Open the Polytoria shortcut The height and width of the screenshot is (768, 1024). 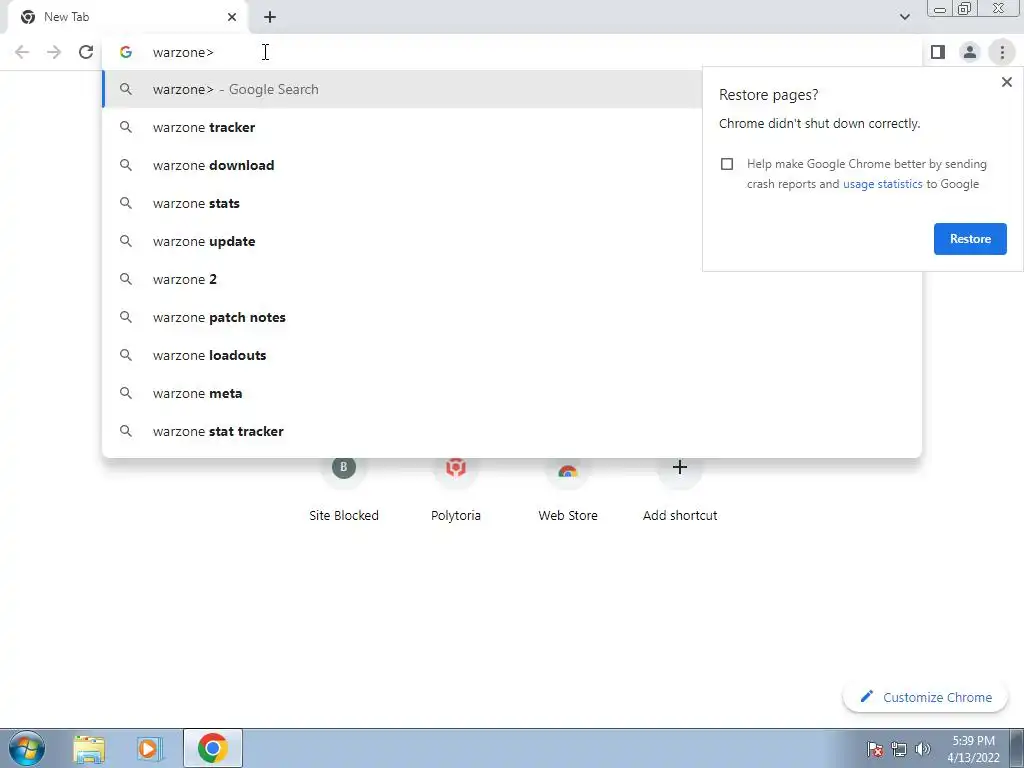[455, 490]
